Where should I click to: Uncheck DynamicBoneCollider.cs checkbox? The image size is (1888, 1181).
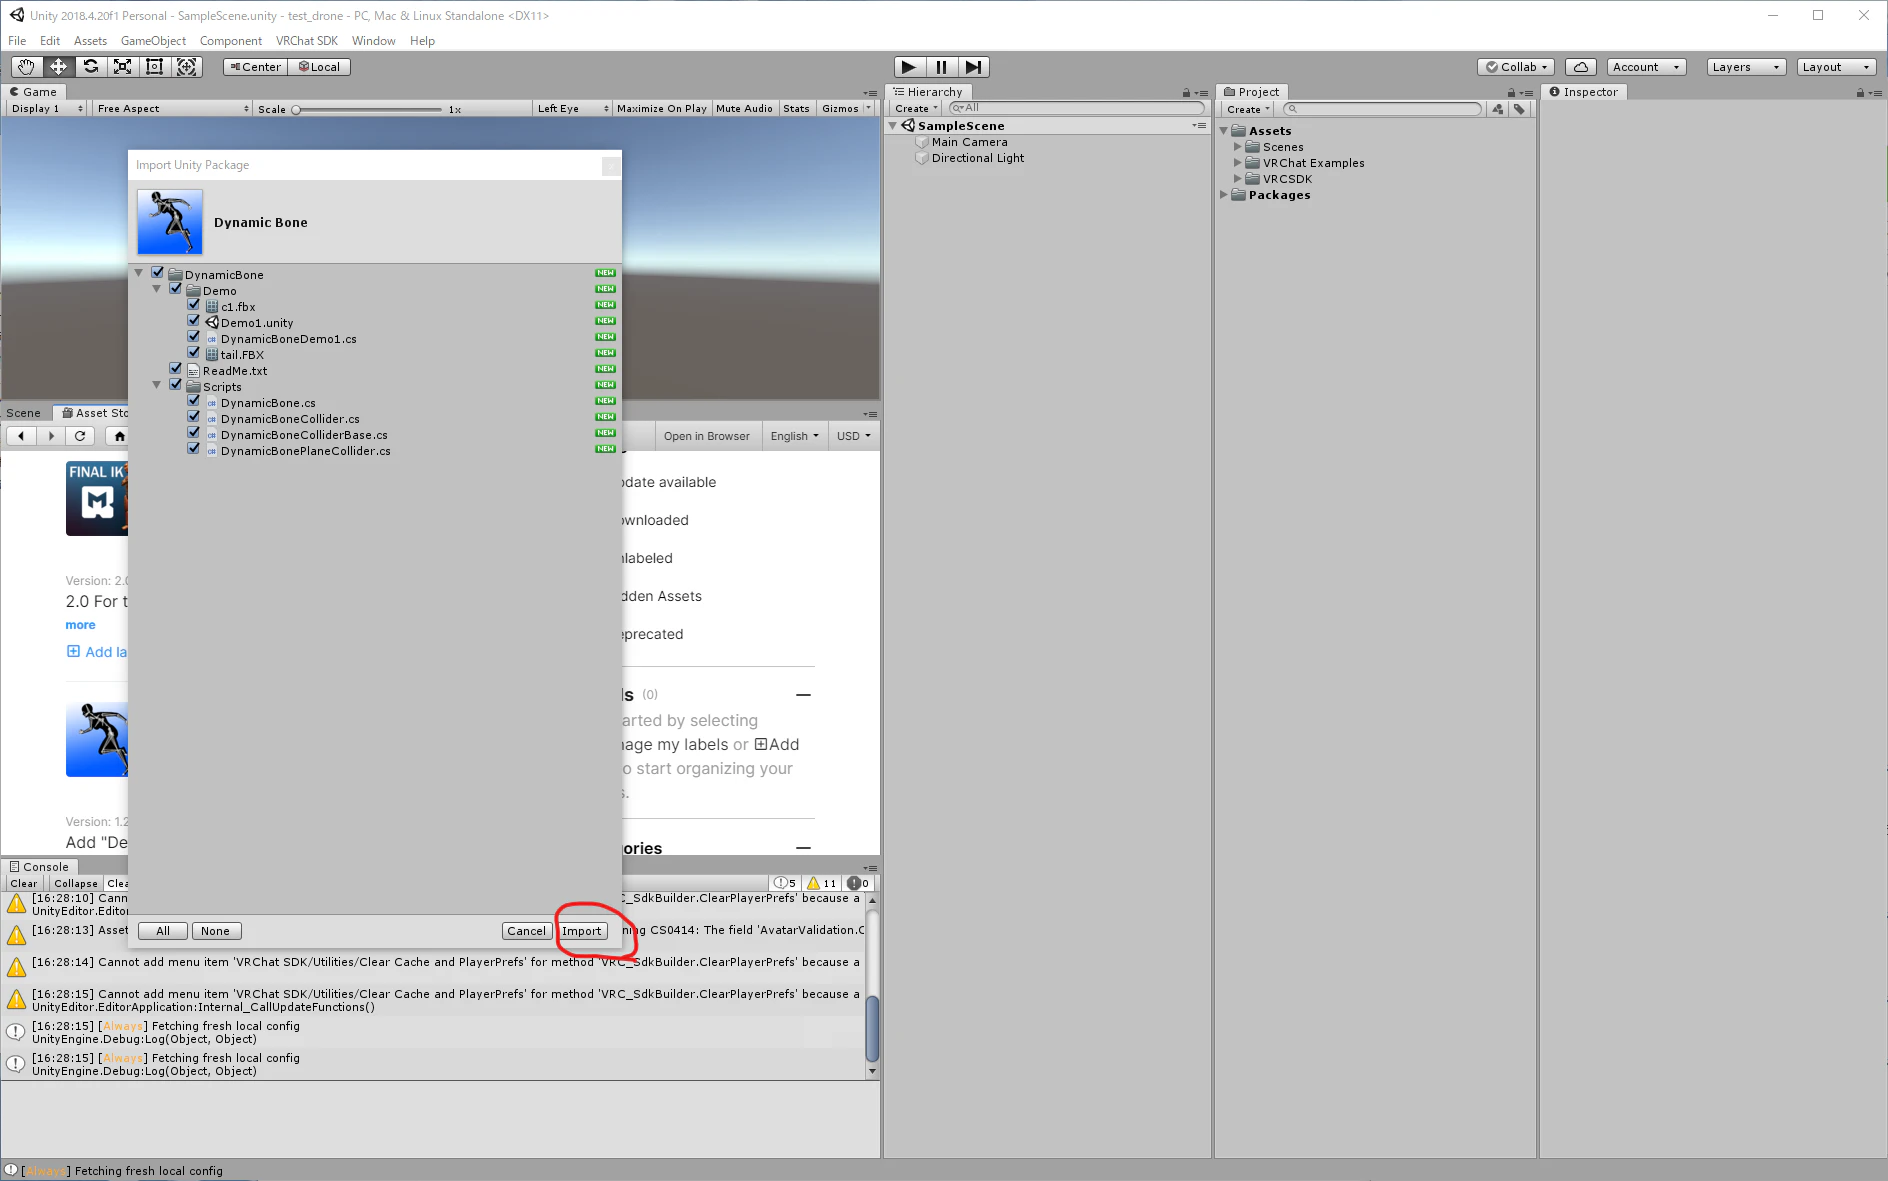coord(194,417)
